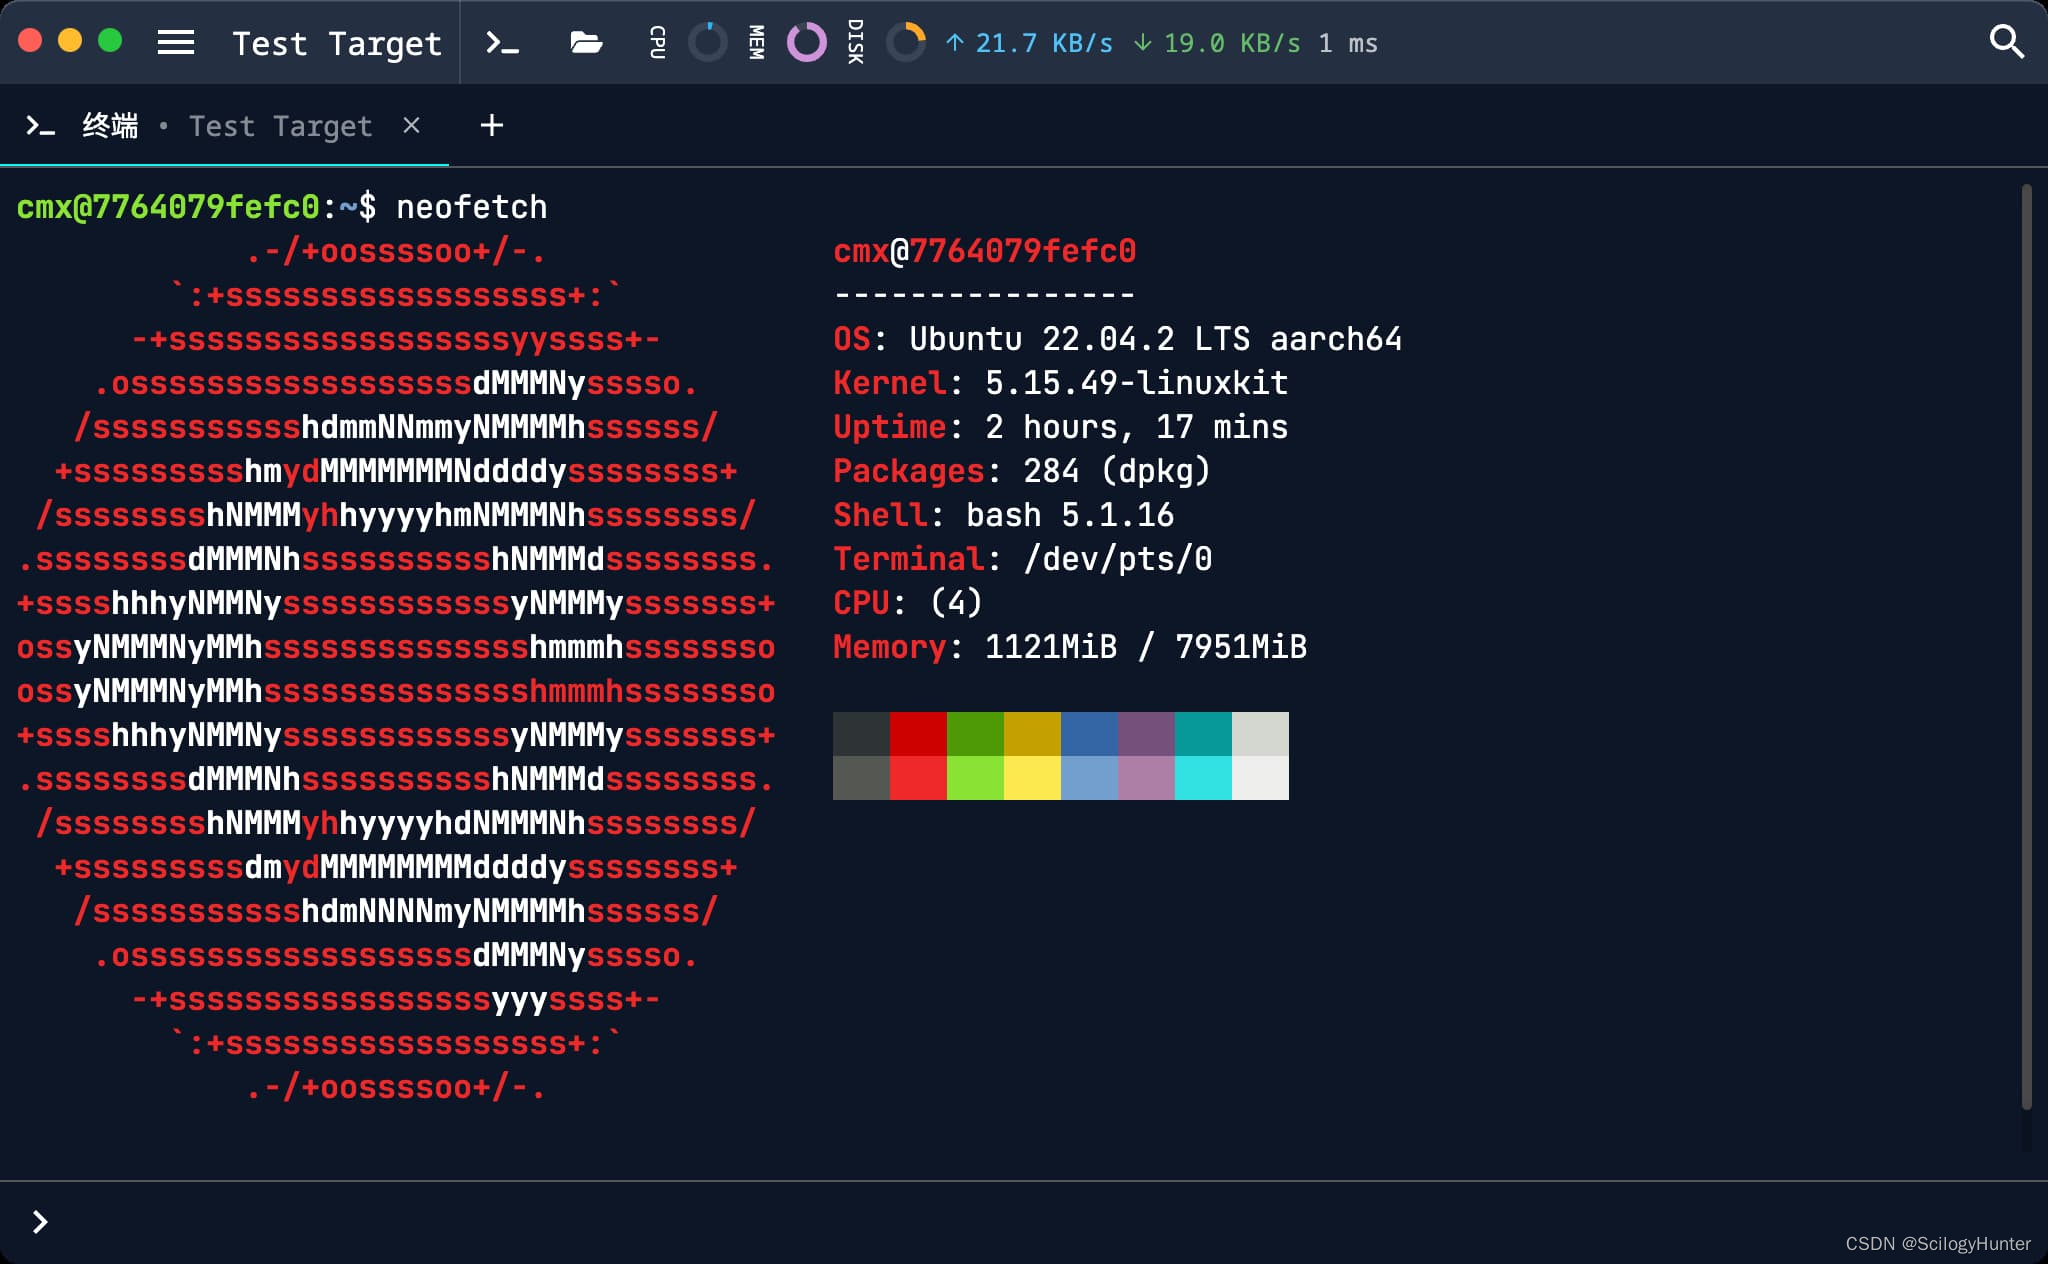Click the DISK usage ring indicator
The image size is (2048, 1264).
(x=906, y=42)
